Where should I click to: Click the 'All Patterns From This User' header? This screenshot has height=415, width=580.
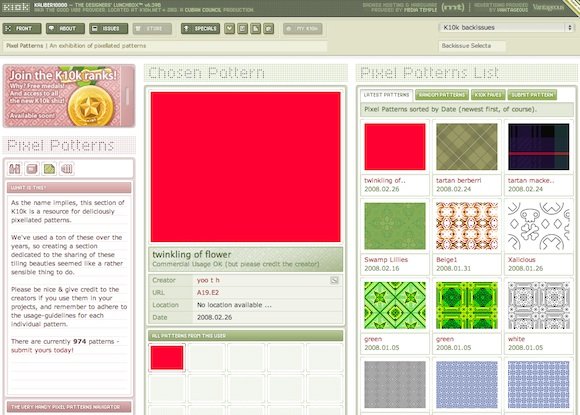(x=246, y=335)
